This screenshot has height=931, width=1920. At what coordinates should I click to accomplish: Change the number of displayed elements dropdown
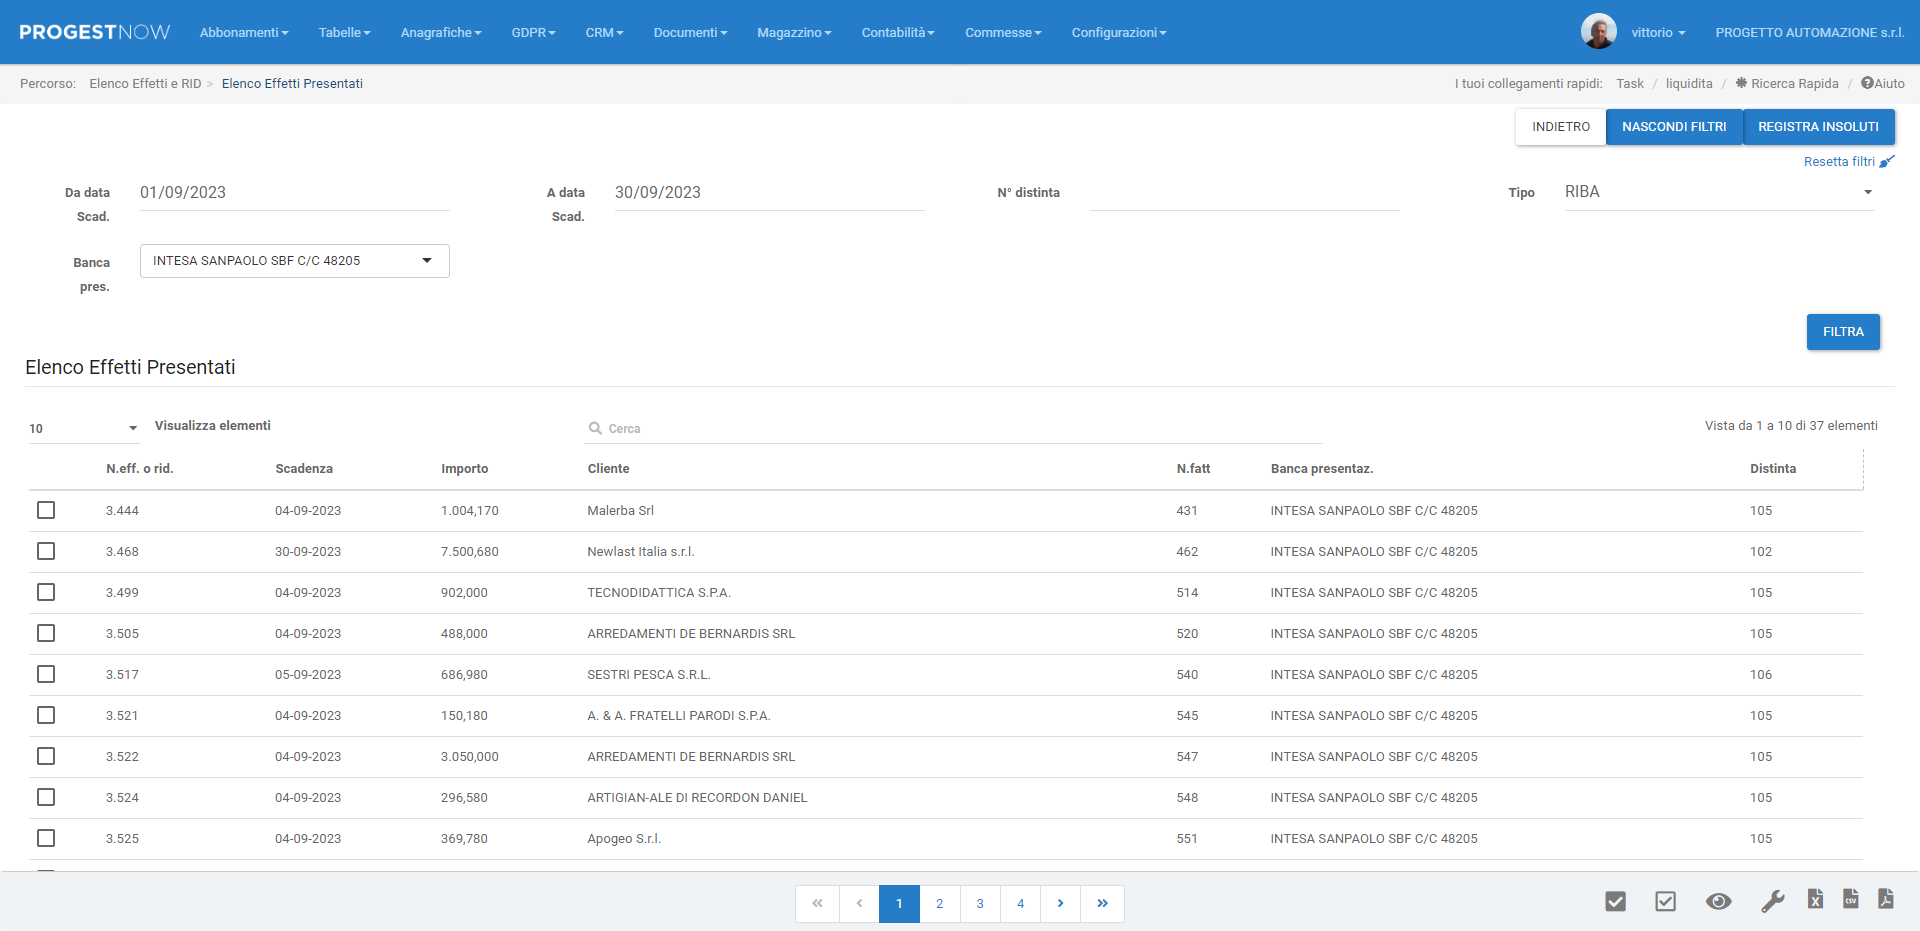84,428
